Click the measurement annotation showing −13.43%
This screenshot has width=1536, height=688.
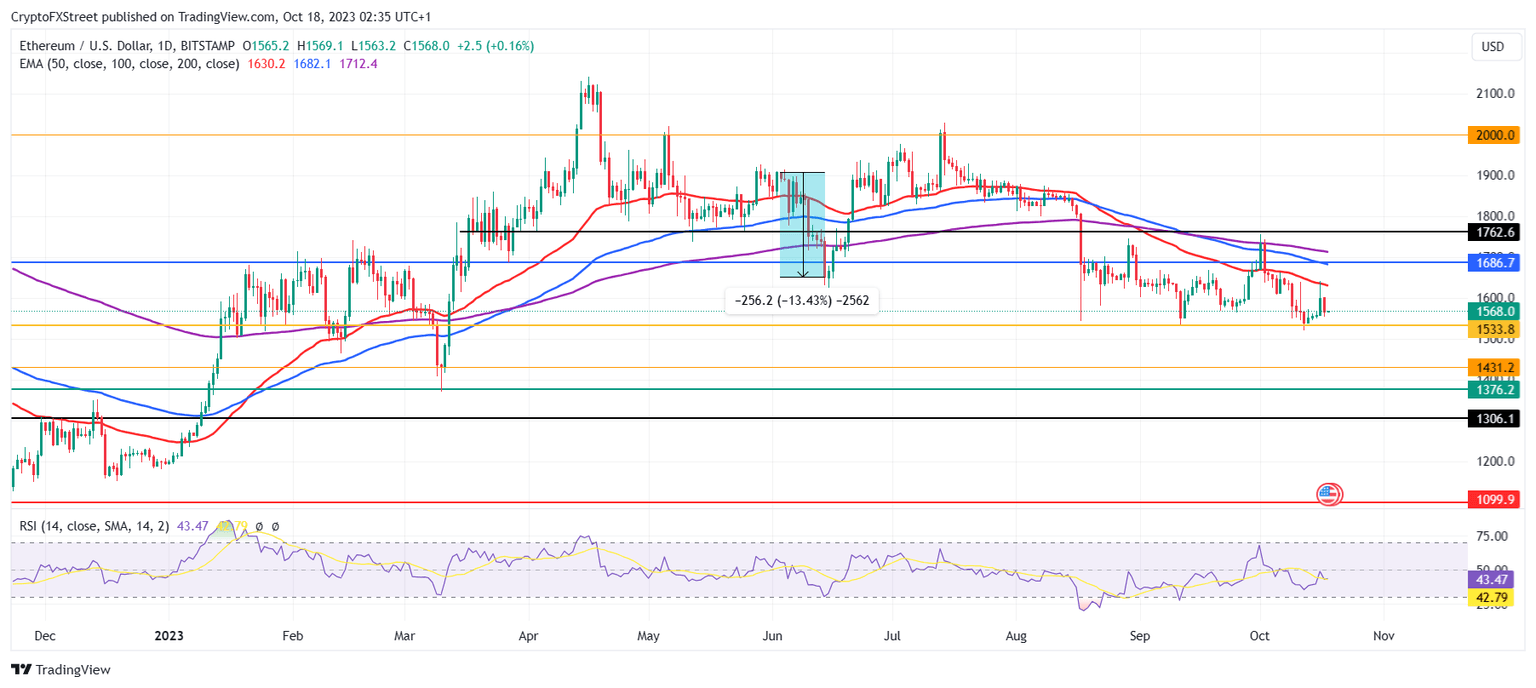(802, 301)
